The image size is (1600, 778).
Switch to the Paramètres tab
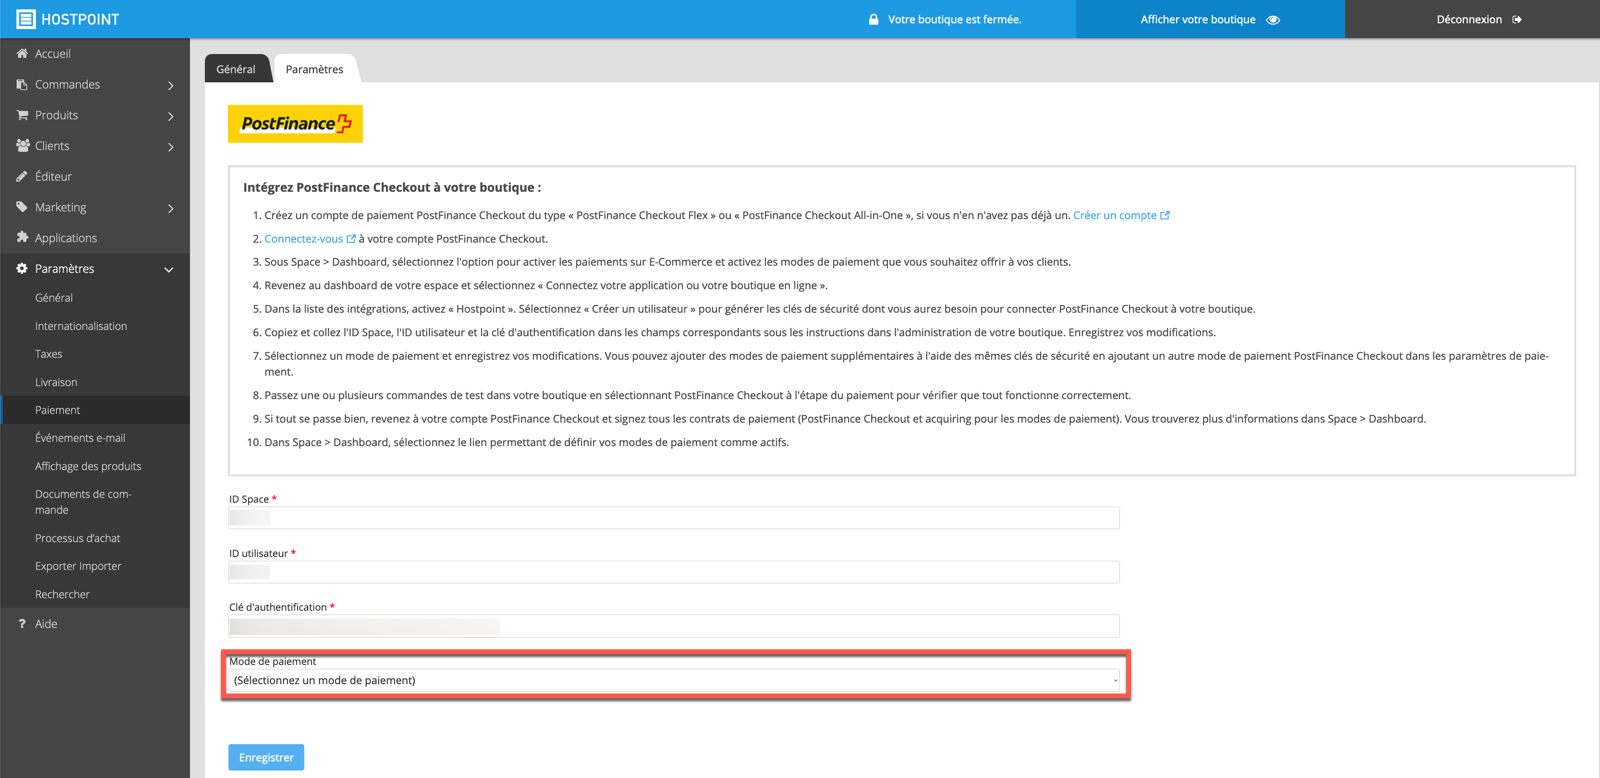(314, 69)
